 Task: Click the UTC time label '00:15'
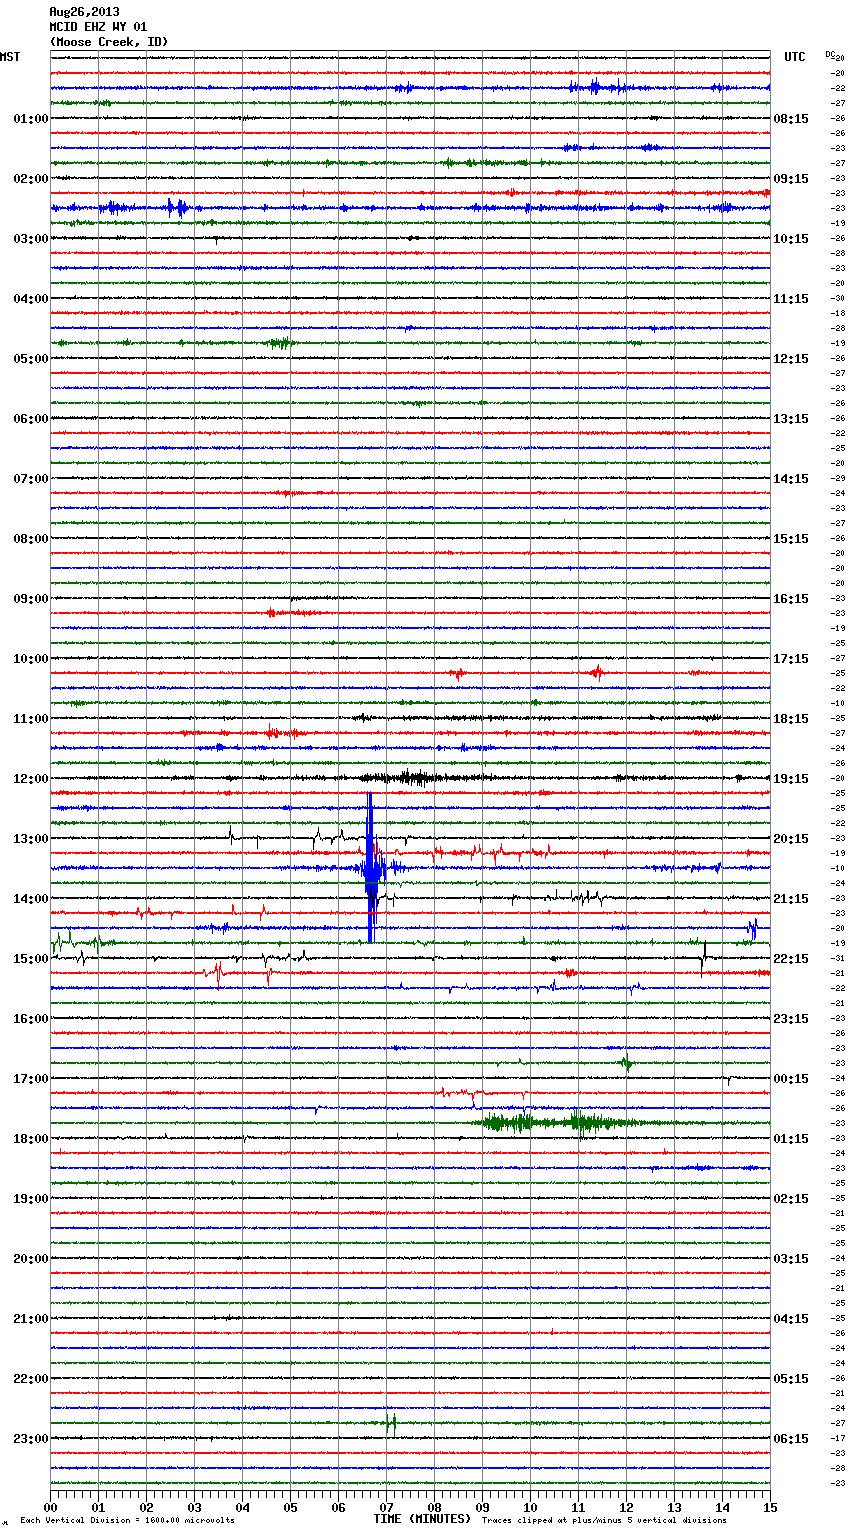pos(791,1078)
